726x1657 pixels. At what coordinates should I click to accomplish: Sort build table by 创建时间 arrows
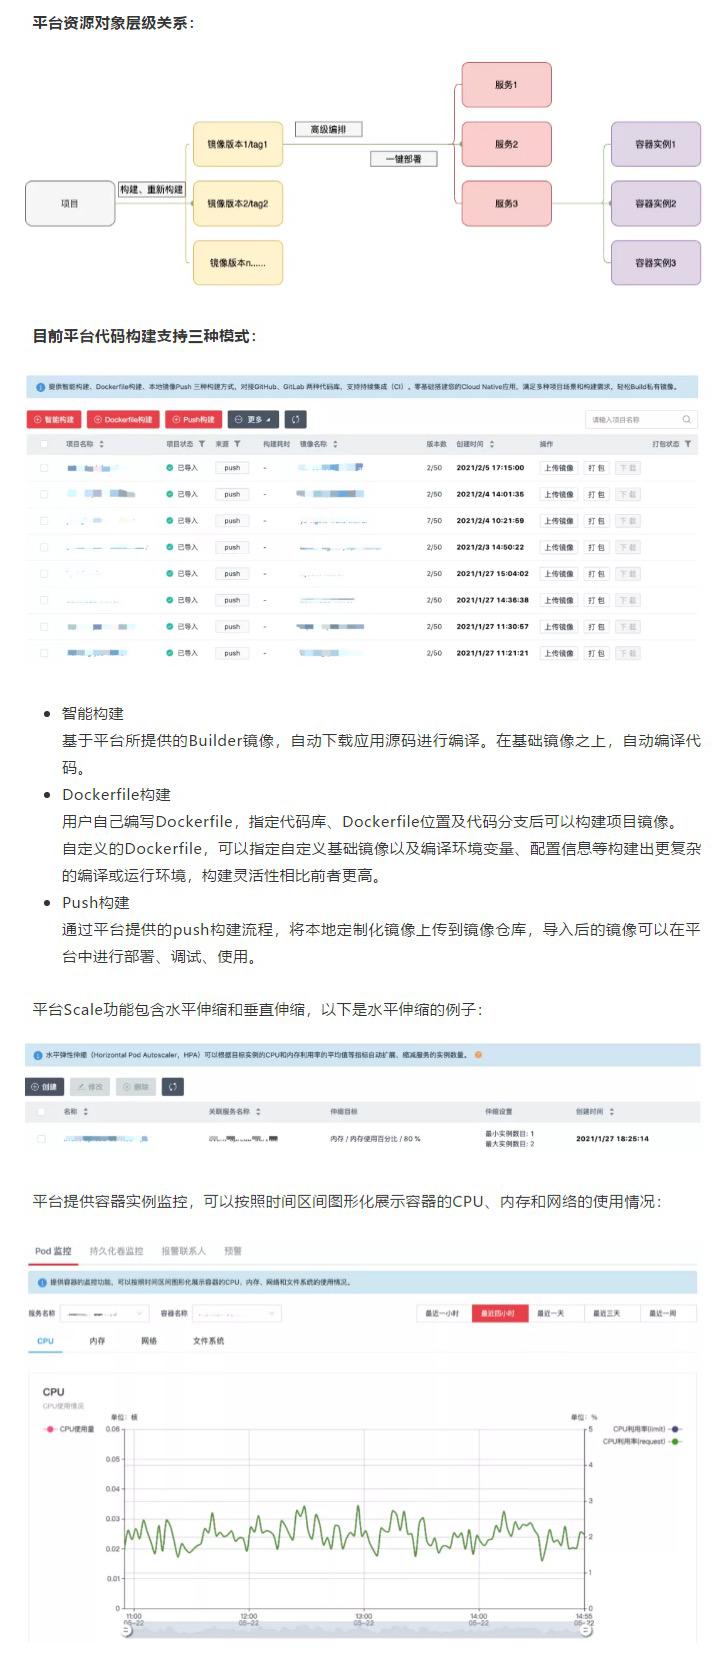(x=492, y=444)
